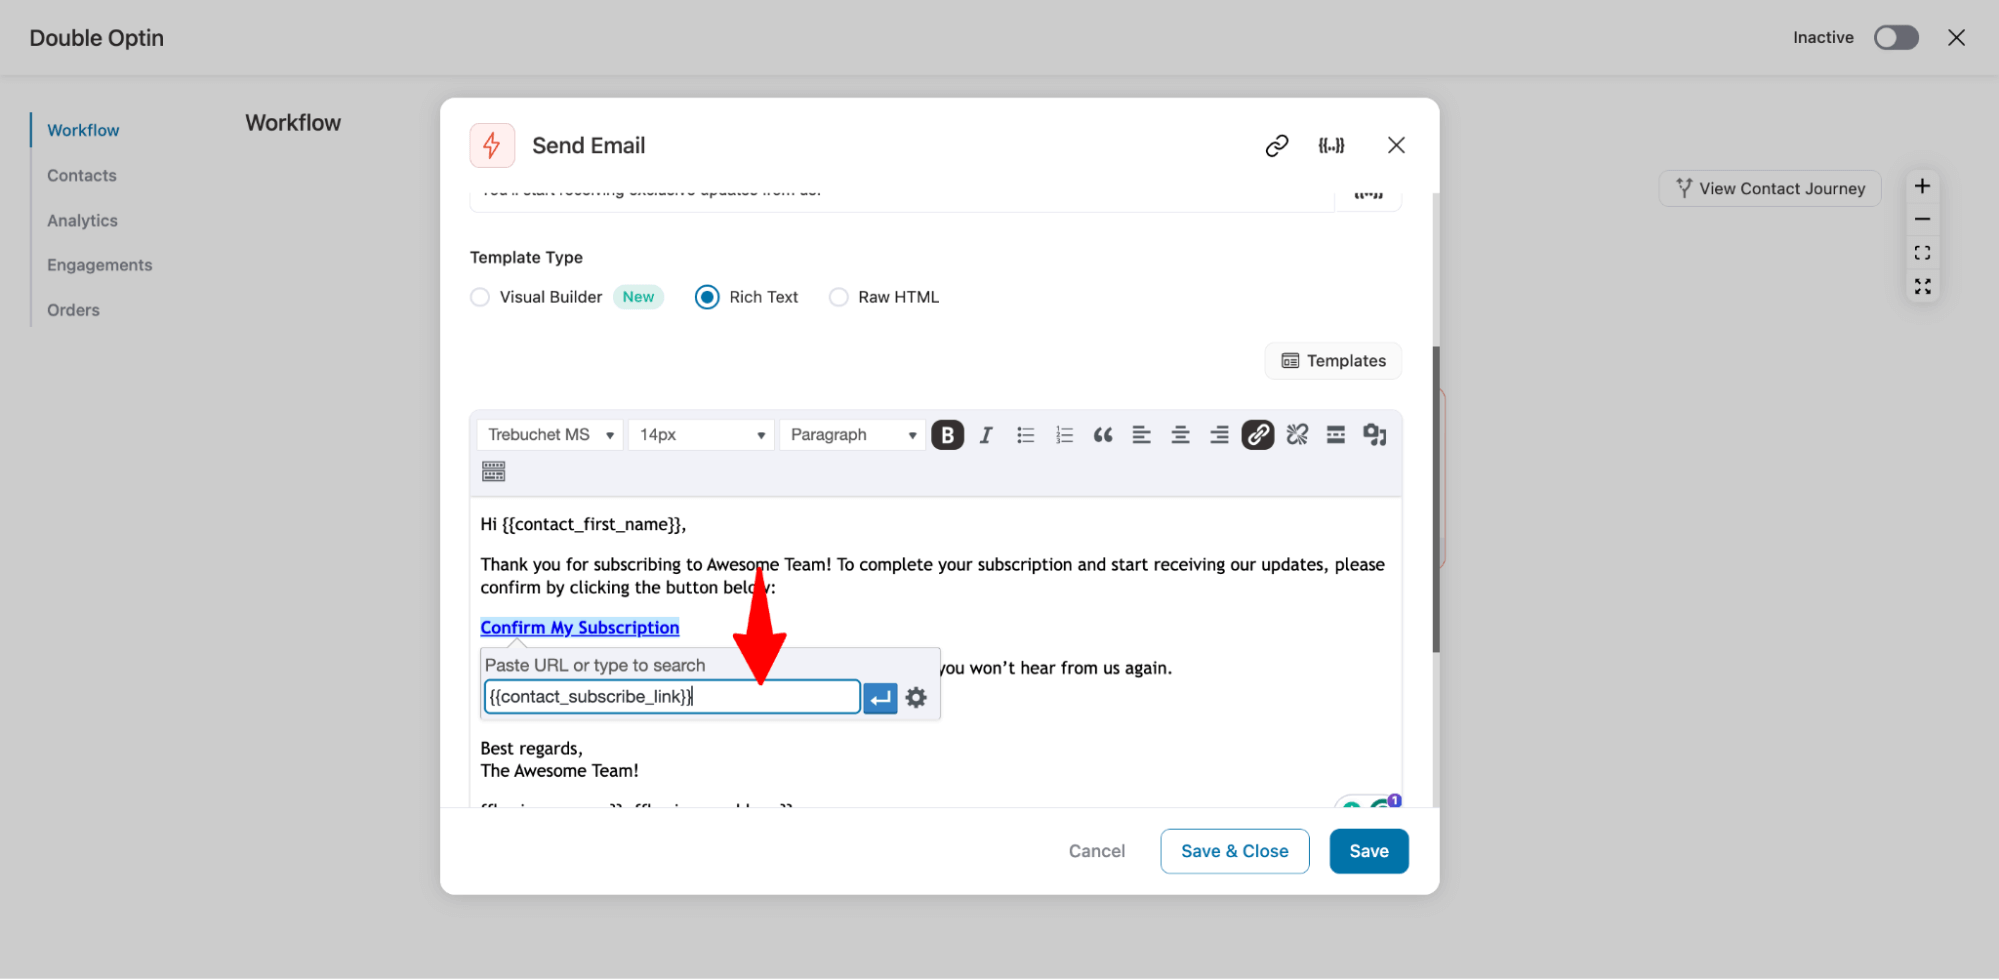
Task: Remove link with the unlink icon
Action: tap(1297, 435)
